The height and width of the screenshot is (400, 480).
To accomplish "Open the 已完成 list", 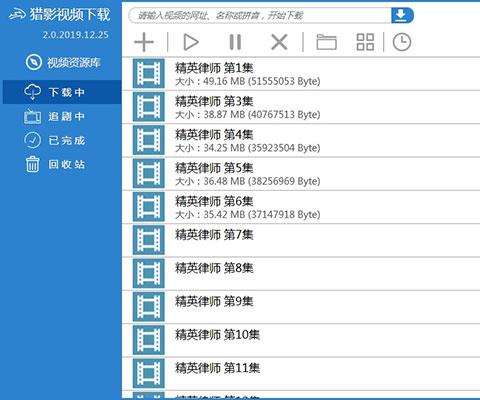I will (x=54, y=140).
